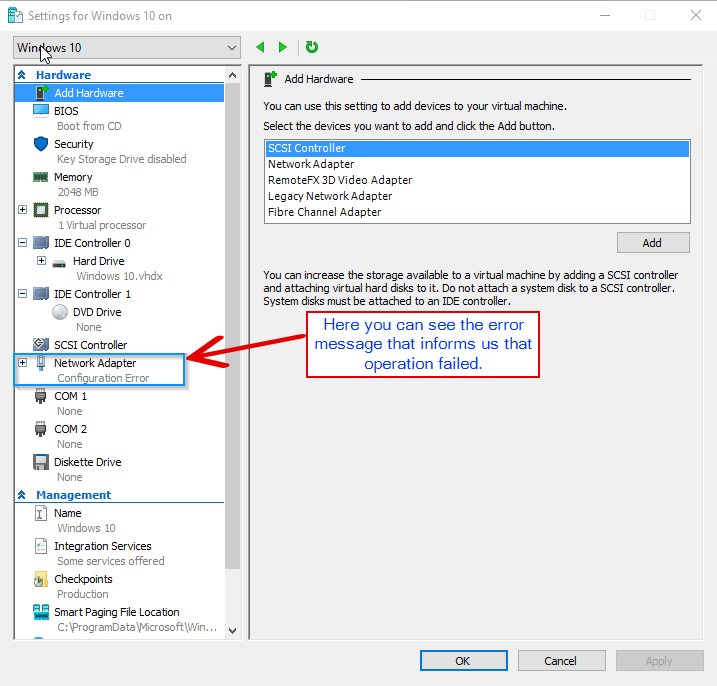Click the DVD Drive disc icon
This screenshot has width=717, height=686.
tap(59, 312)
